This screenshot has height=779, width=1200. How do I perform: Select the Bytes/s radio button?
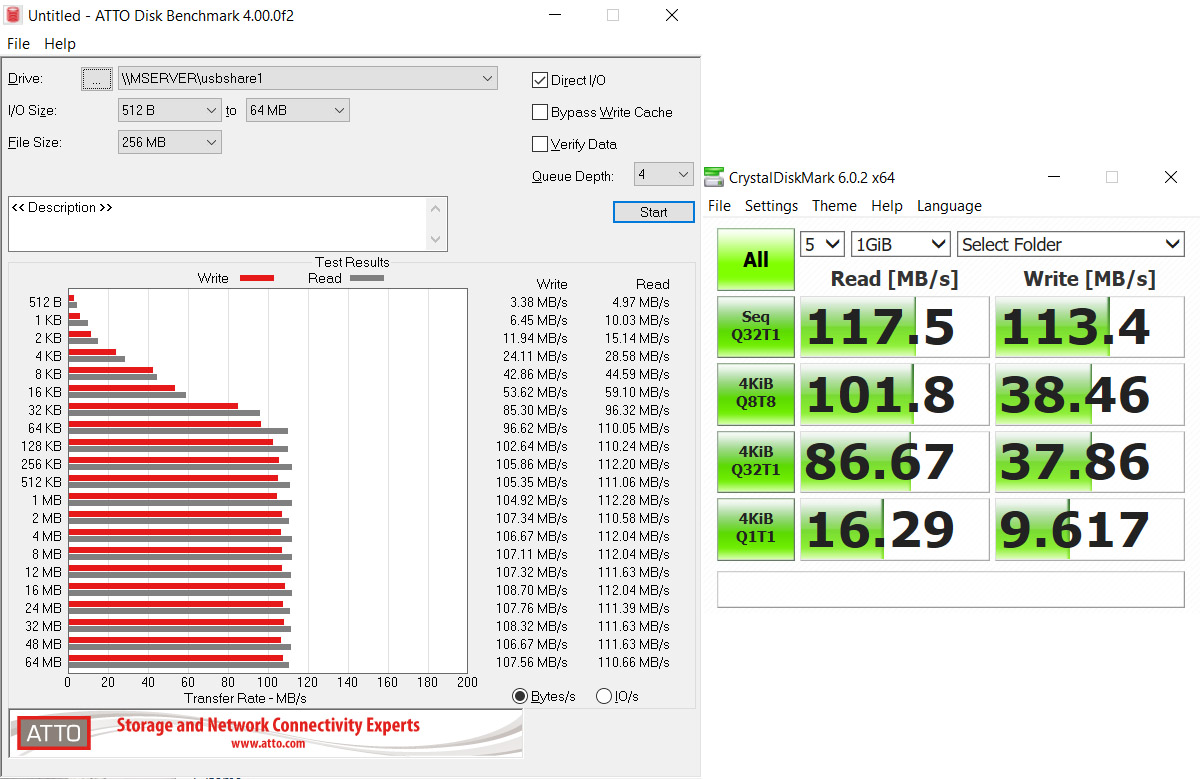(519, 696)
